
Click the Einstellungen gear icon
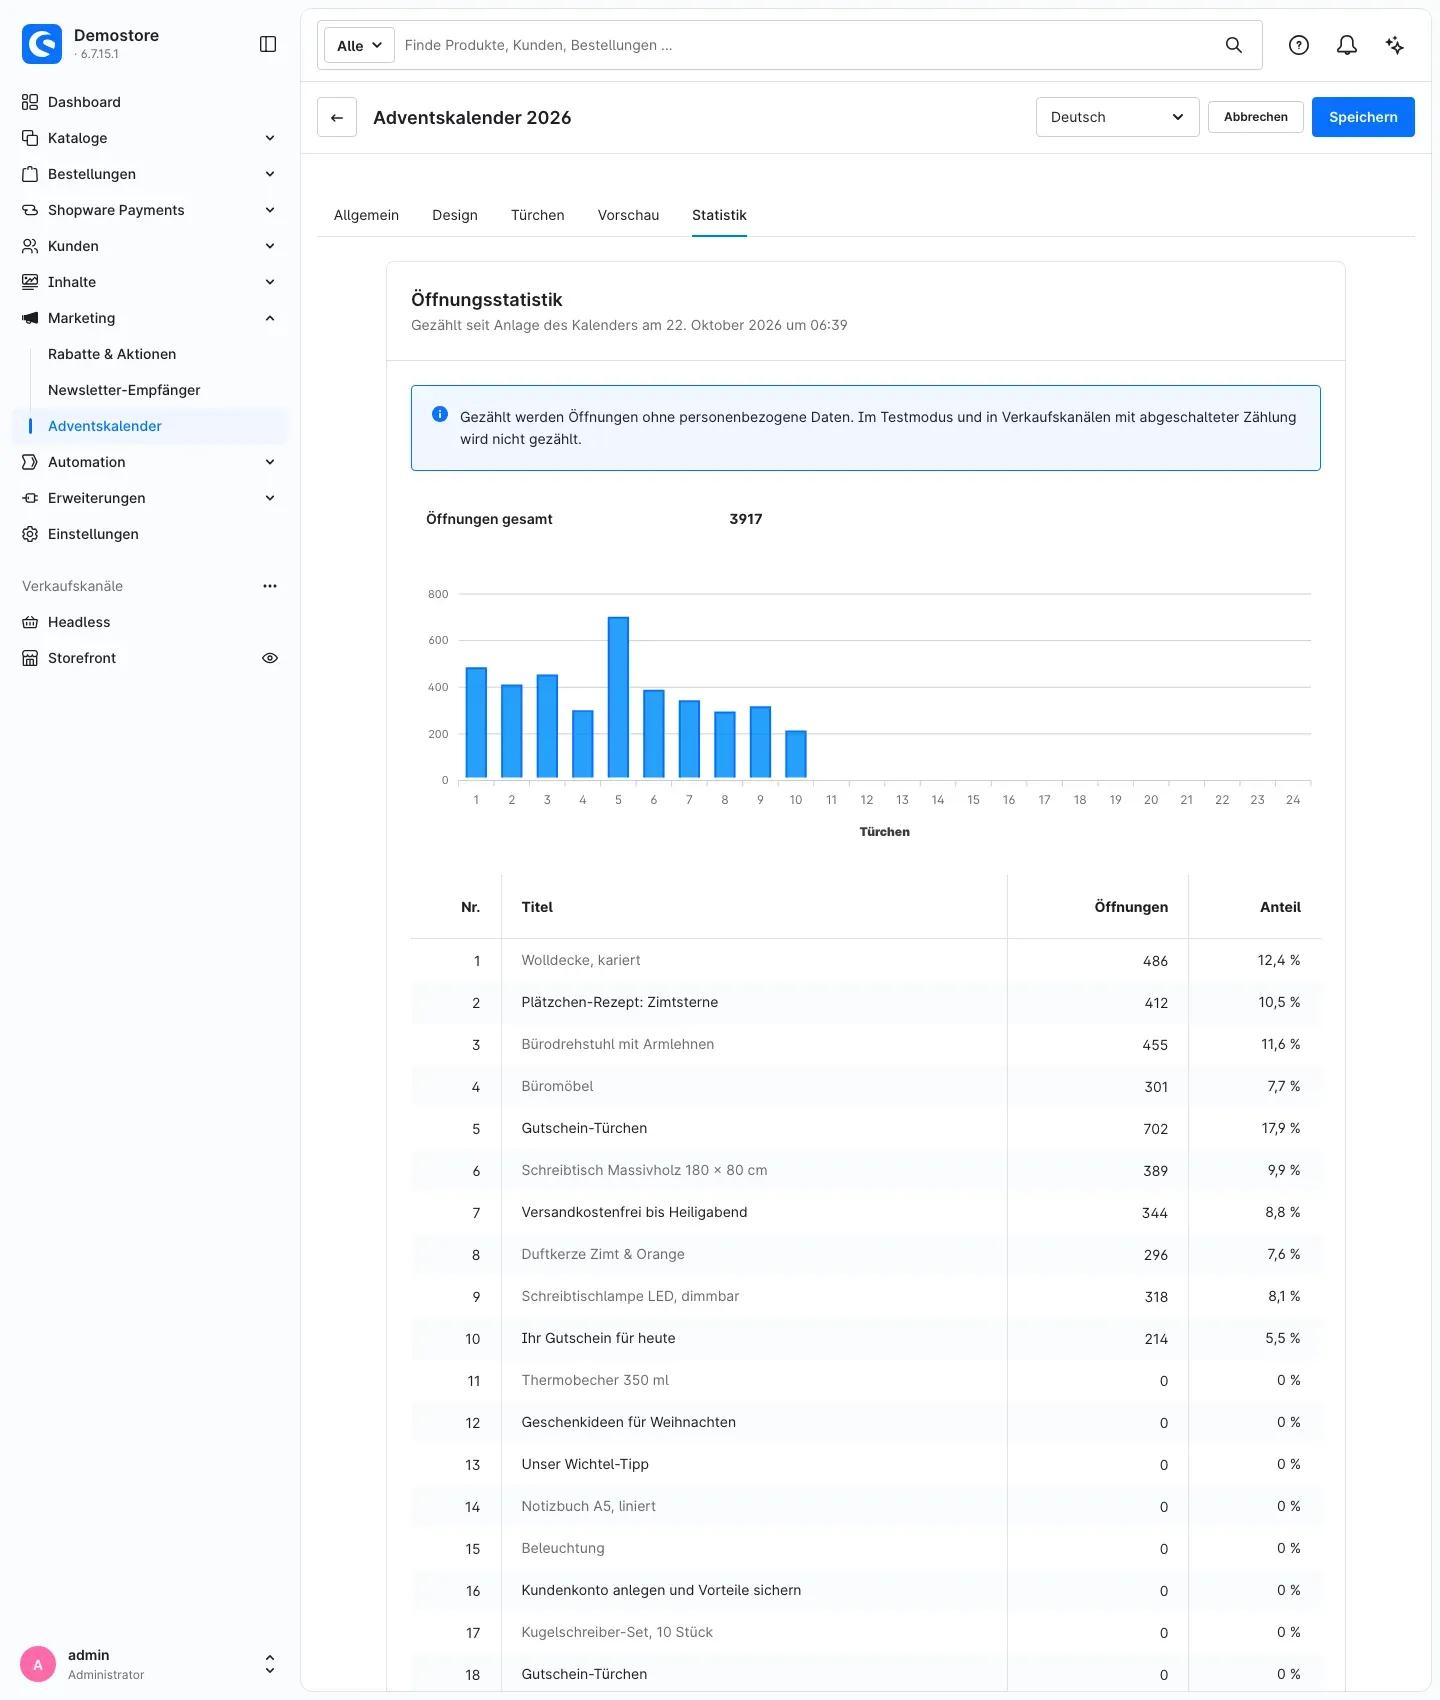[x=30, y=534]
